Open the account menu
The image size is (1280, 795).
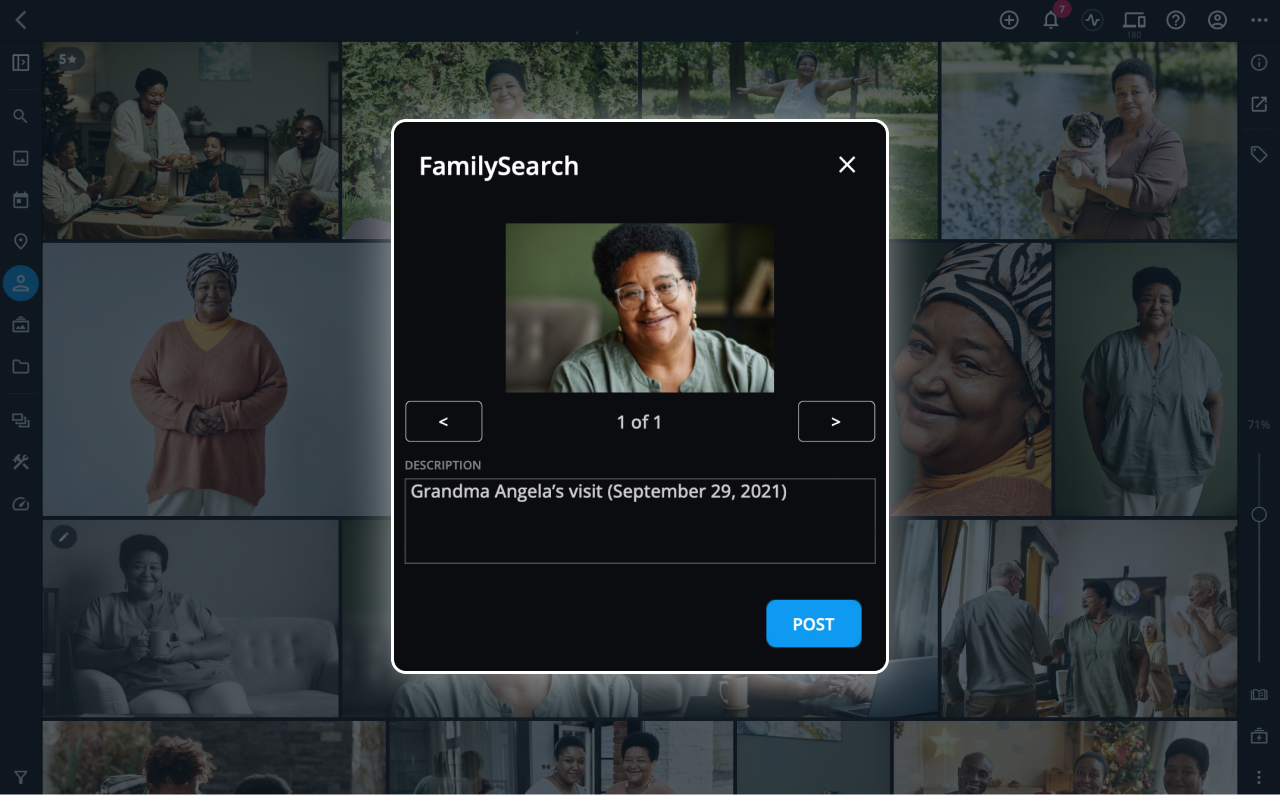click(1217, 20)
